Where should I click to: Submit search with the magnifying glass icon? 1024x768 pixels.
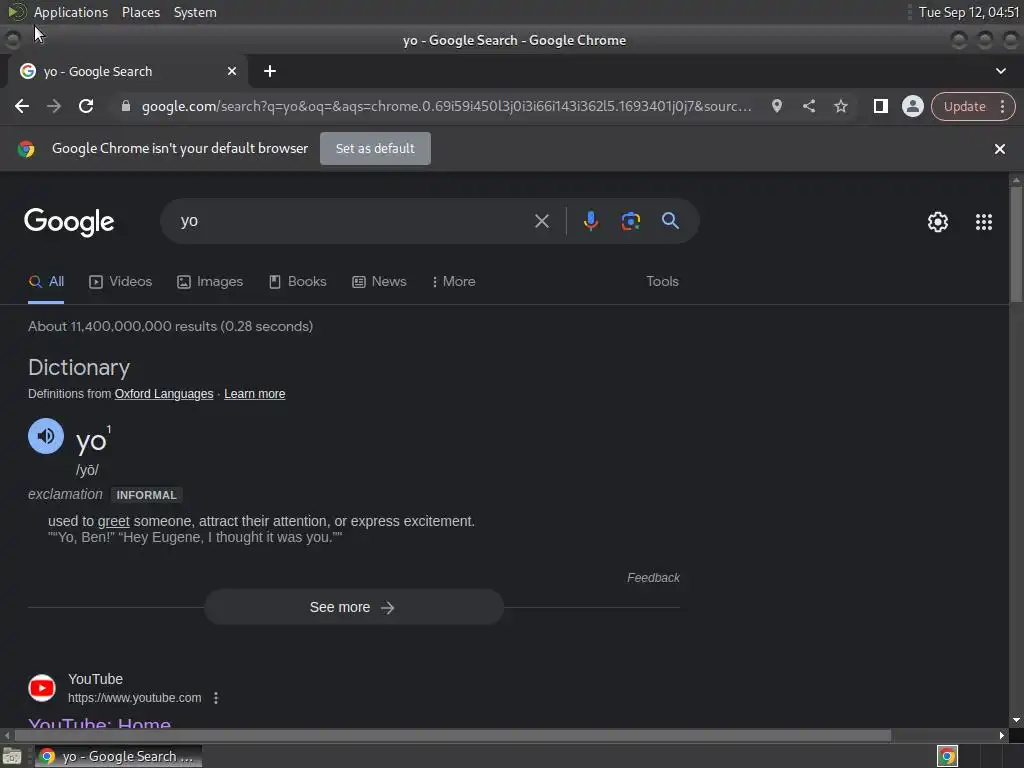[x=670, y=221]
